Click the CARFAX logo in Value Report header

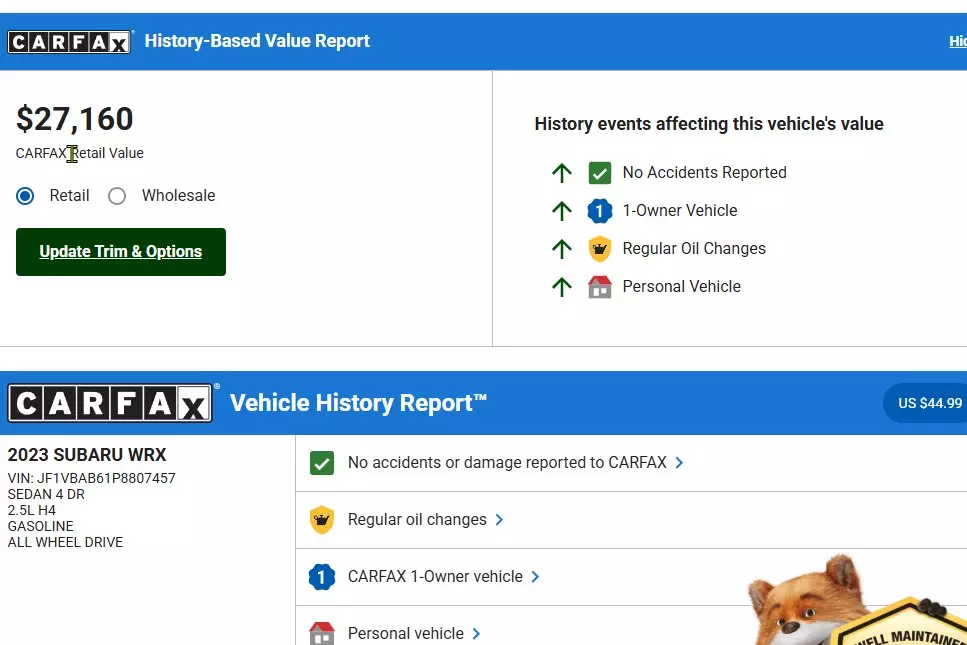70,41
